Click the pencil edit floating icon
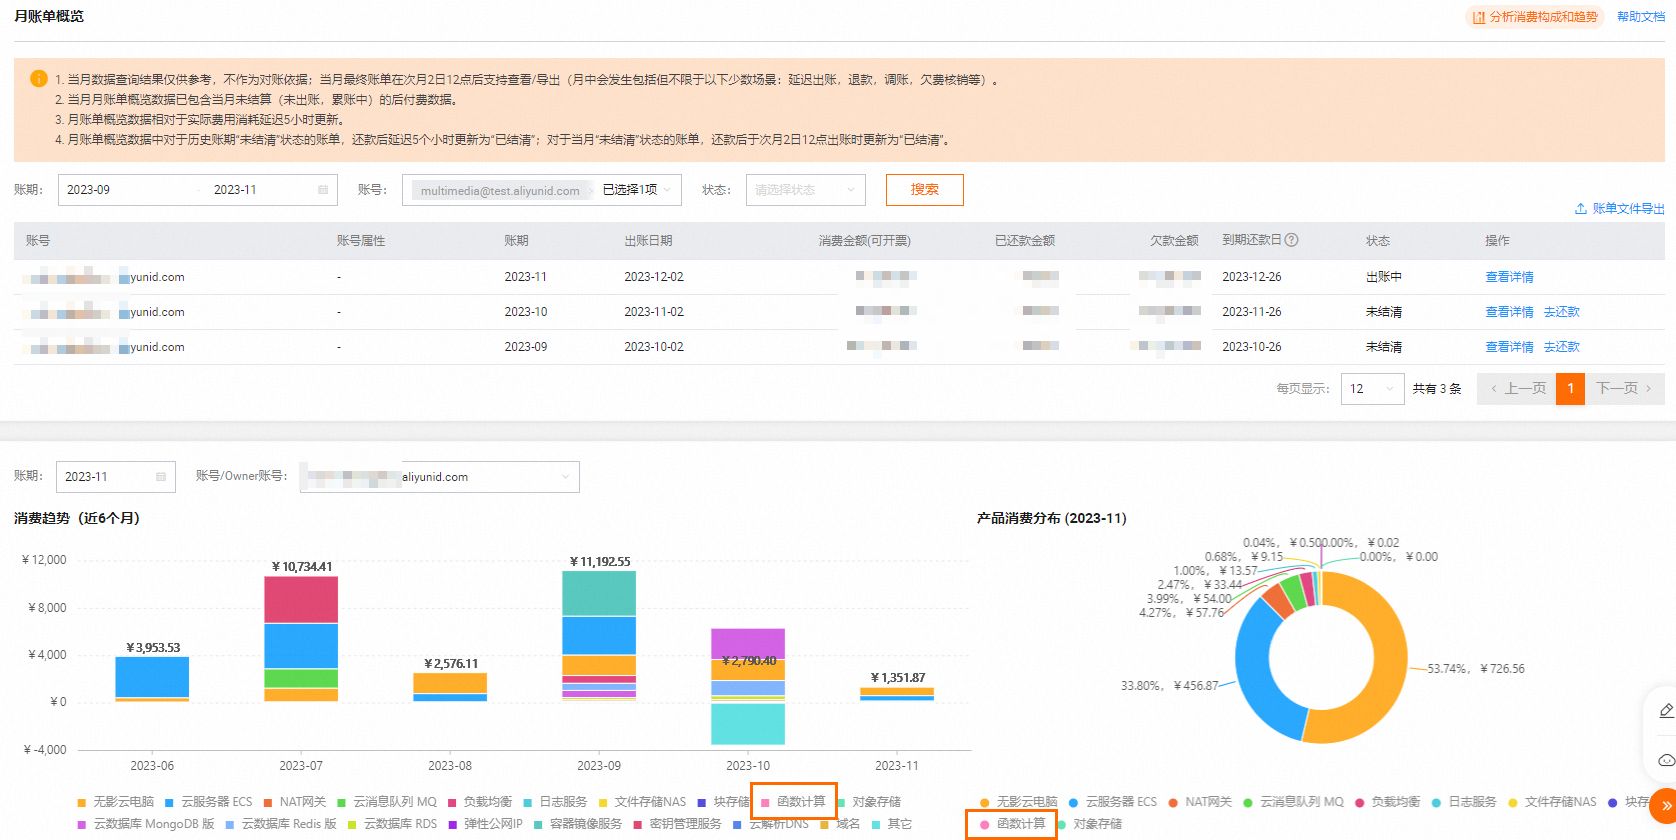The width and height of the screenshot is (1676, 840). [1666, 711]
